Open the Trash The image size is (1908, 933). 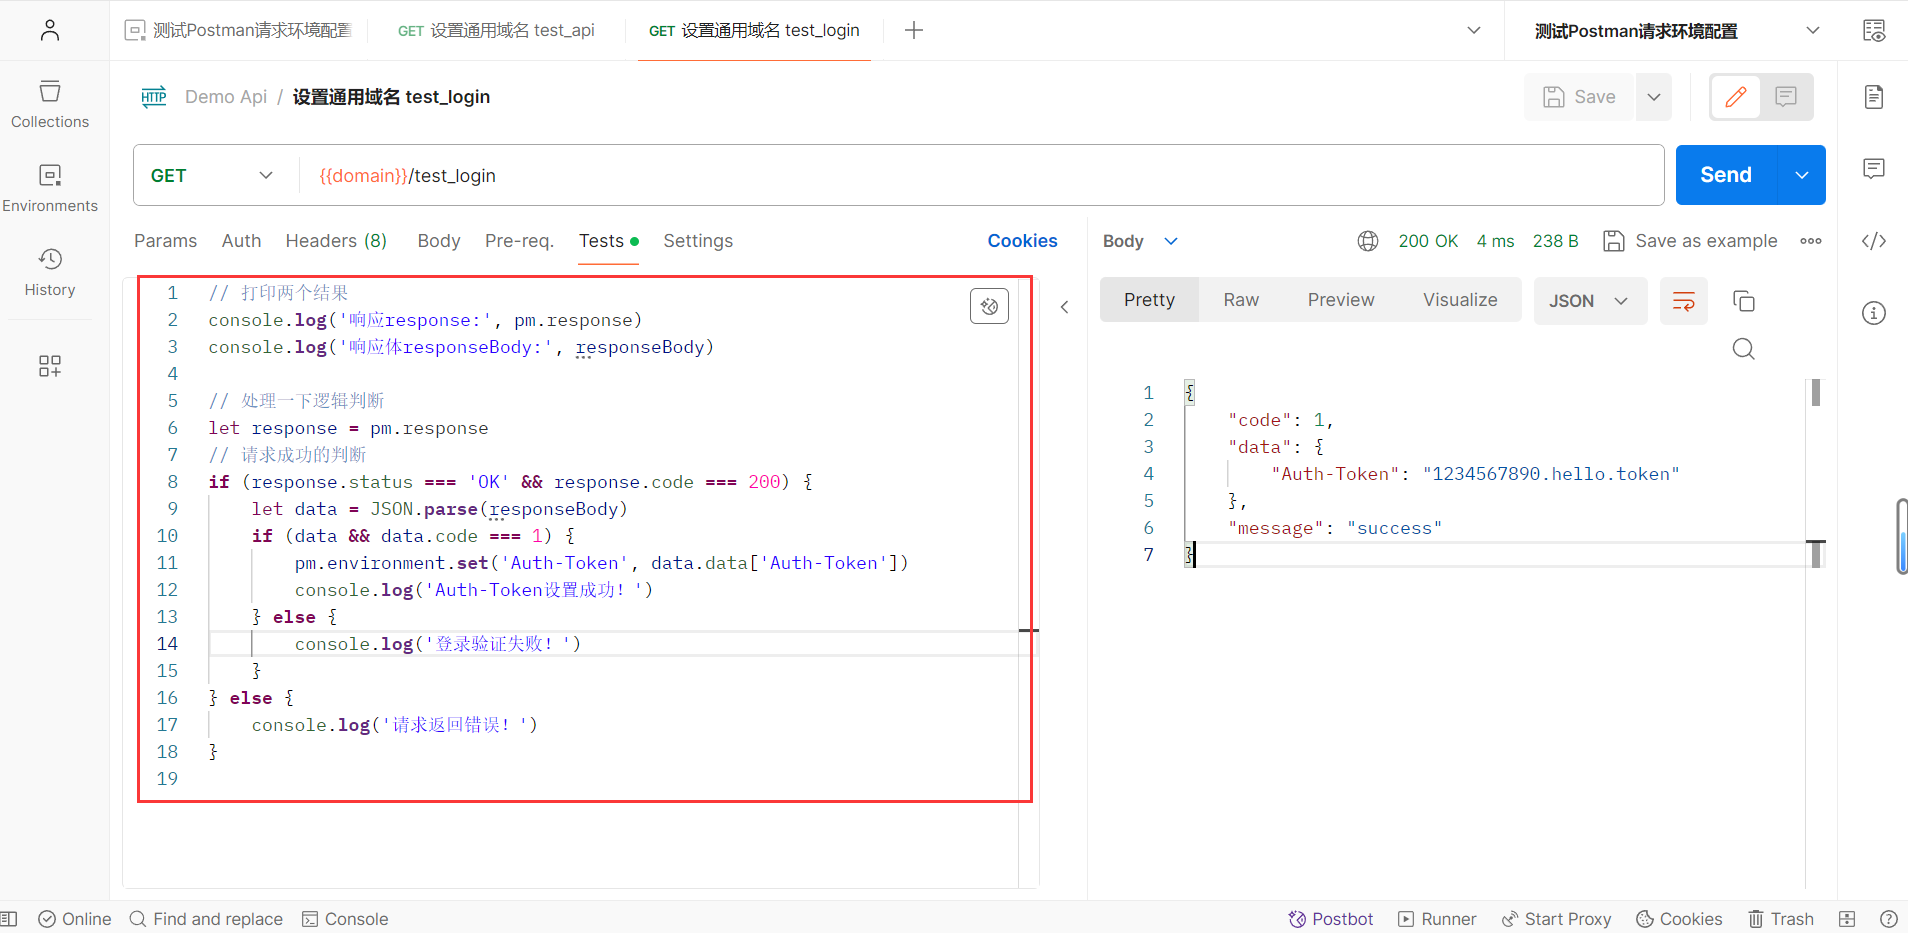[x=1780, y=918]
